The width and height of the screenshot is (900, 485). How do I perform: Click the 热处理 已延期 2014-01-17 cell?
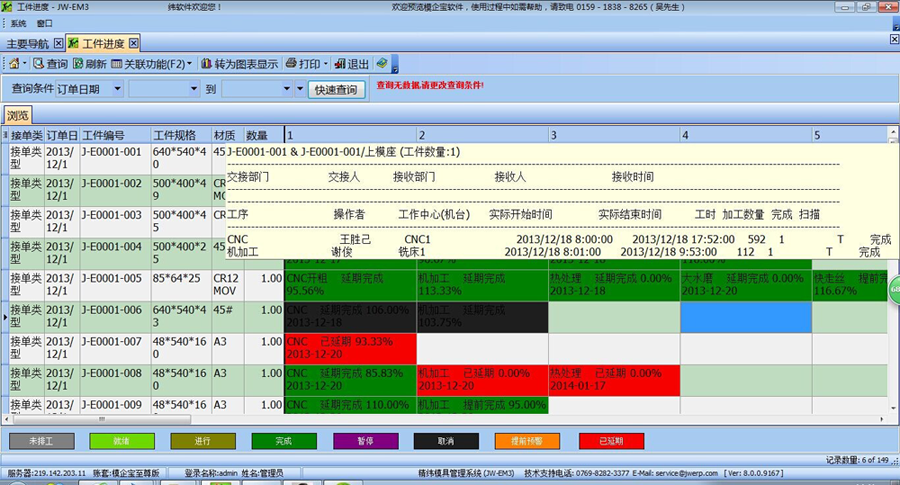pyautogui.click(x=614, y=380)
